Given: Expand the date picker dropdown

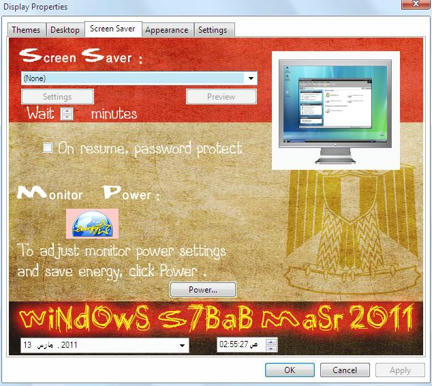Looking at the screenshot, I should pos(182,345).
